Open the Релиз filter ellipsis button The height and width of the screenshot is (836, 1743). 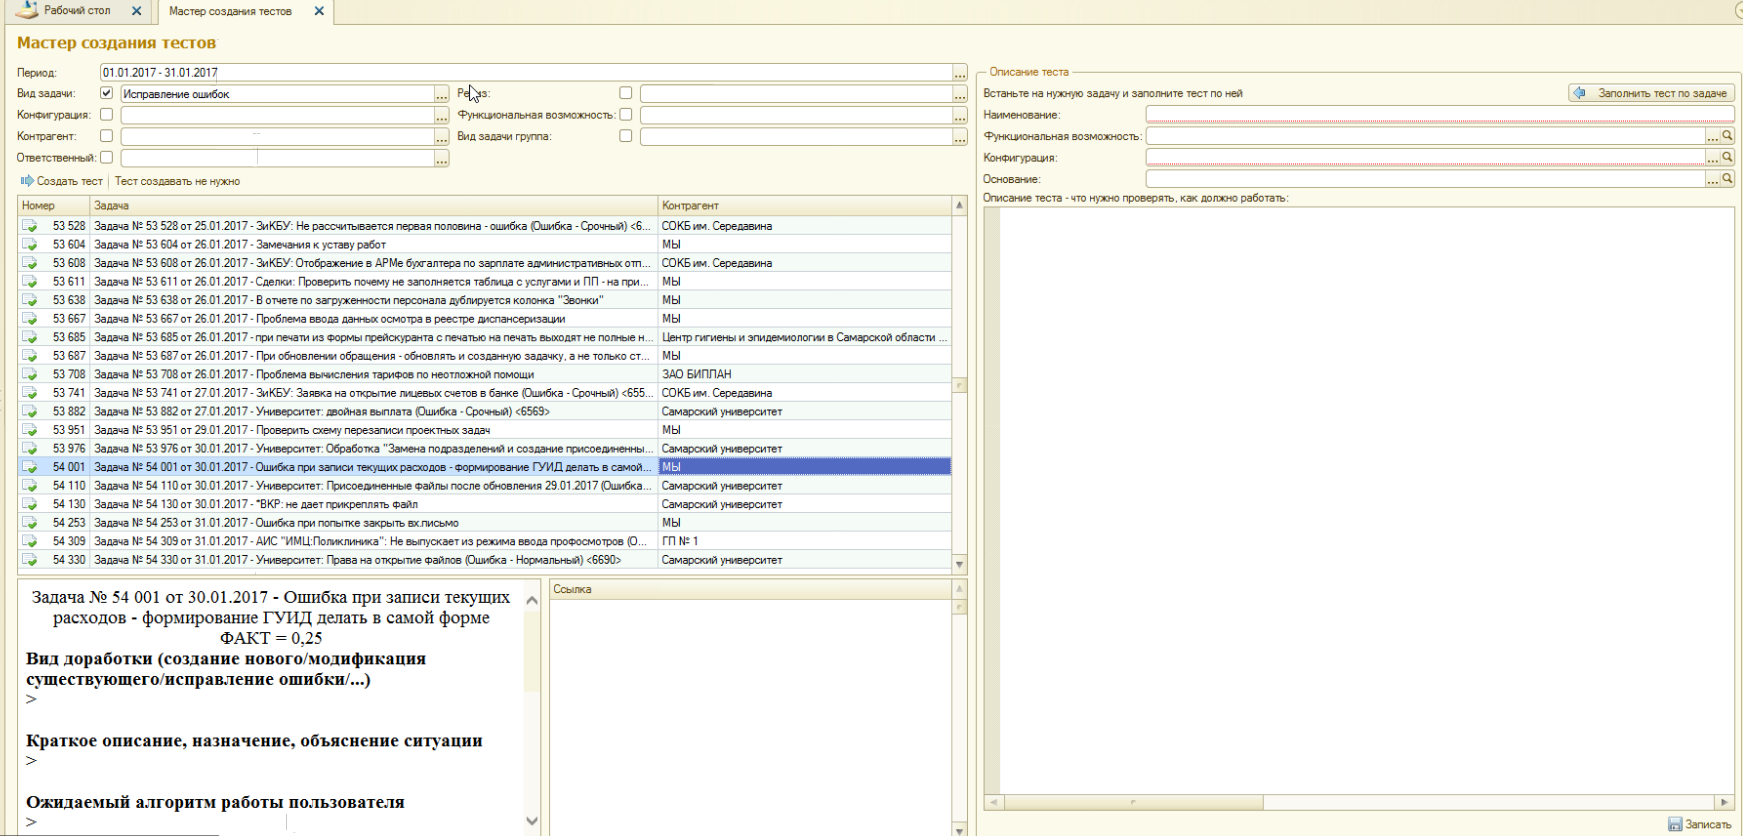960,94
